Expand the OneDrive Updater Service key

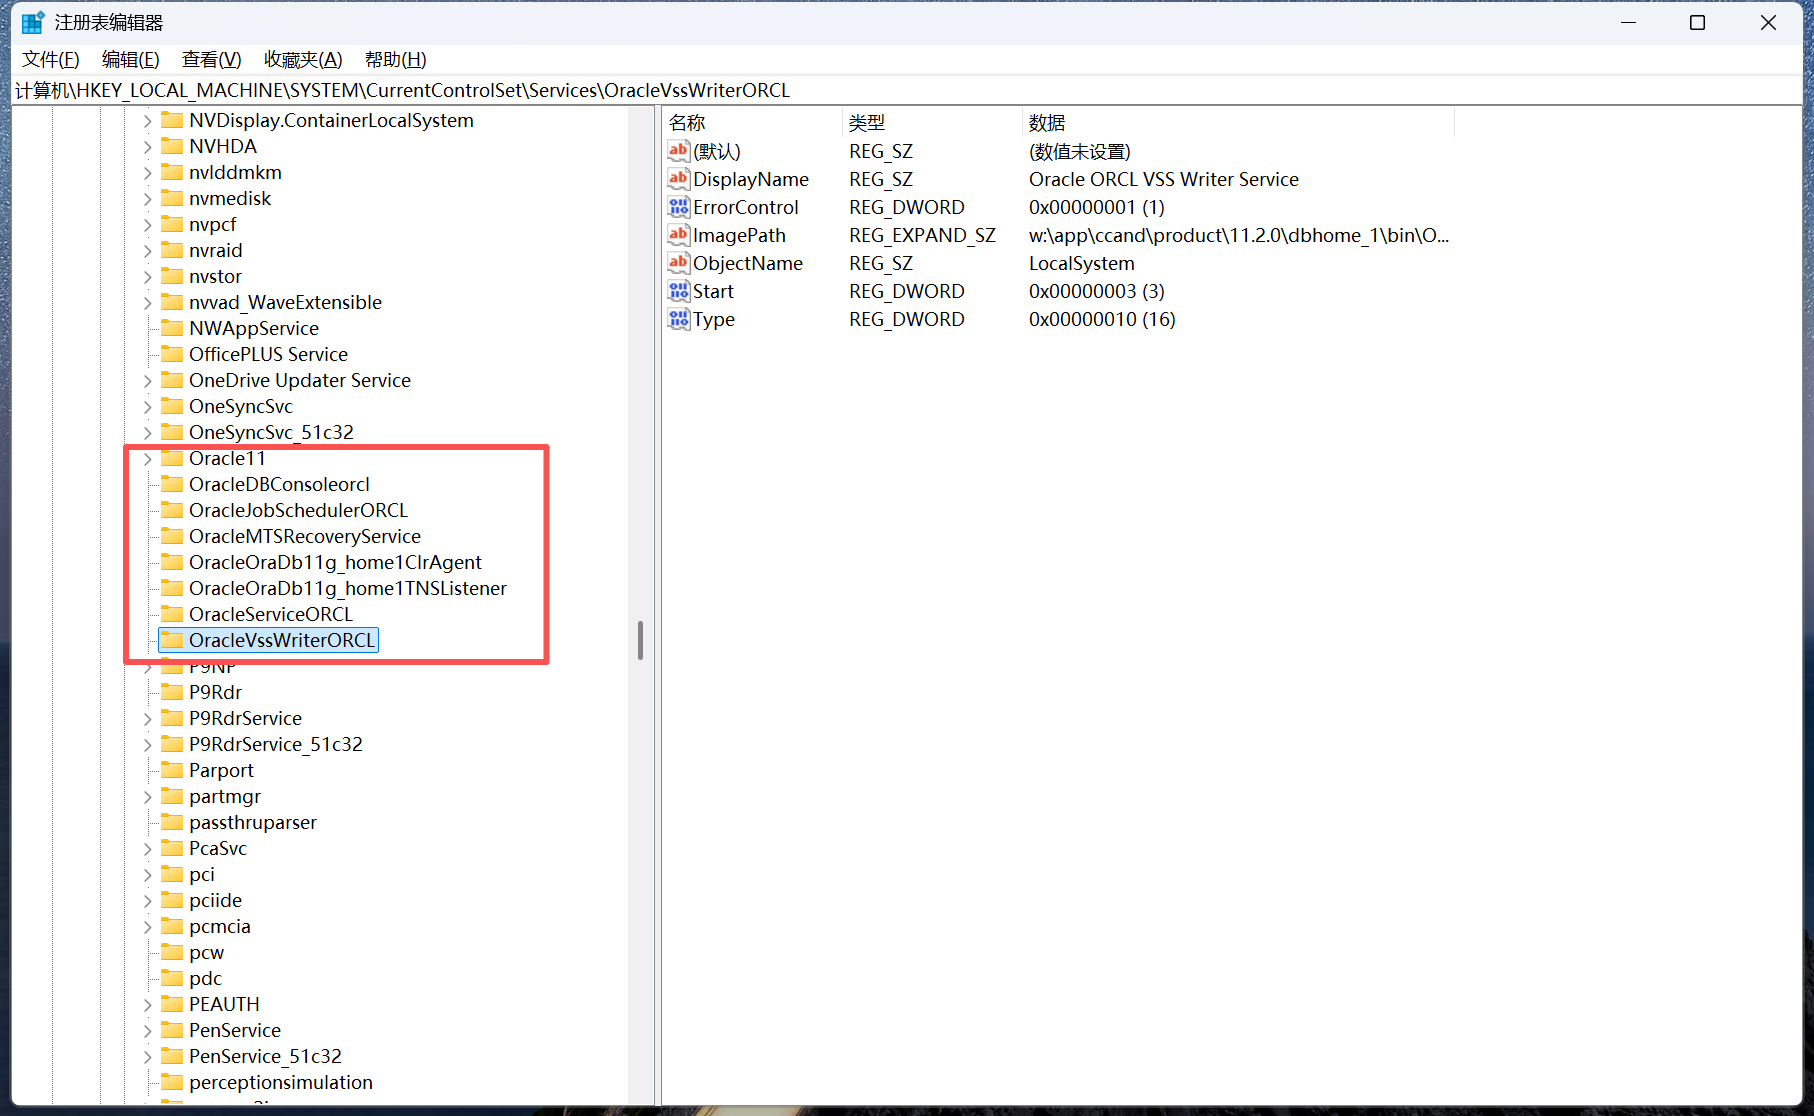pyautogui.click(x=147, y=380)
